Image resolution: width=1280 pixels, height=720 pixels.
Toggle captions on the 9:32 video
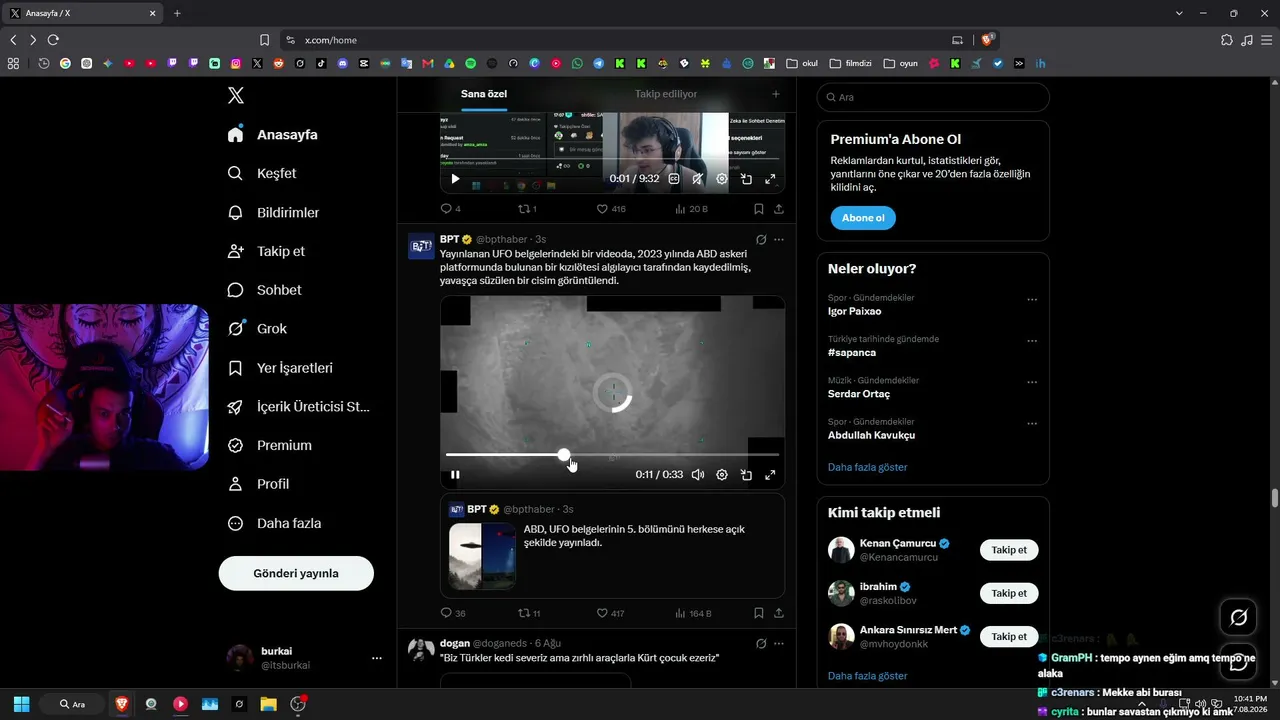pos(674,179)
